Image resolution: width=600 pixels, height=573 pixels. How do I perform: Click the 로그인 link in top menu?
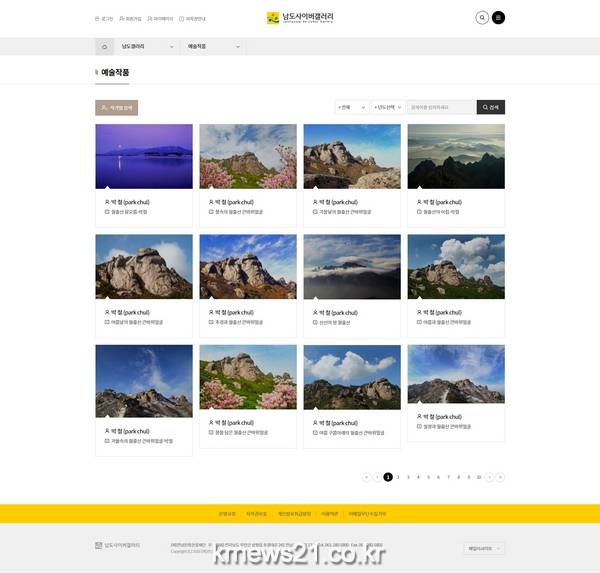pos(104,18)
